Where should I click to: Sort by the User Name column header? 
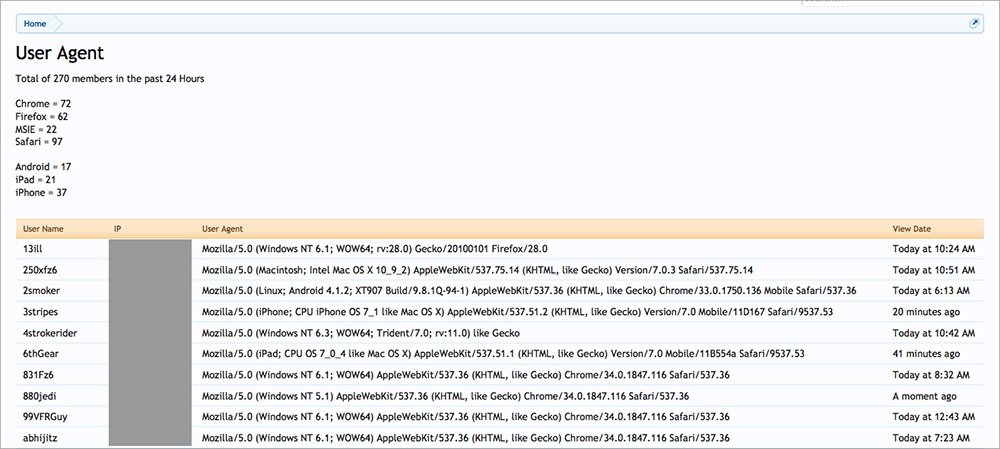[43, 229]
